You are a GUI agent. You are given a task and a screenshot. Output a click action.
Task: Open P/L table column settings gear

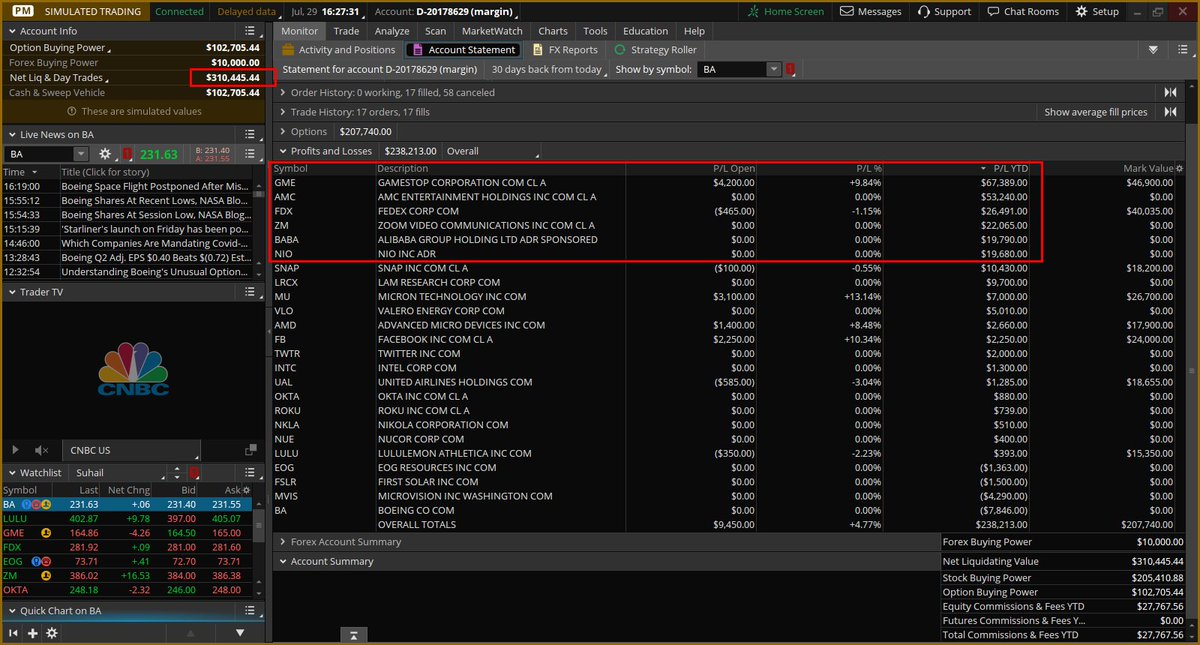coord(1180,169)
